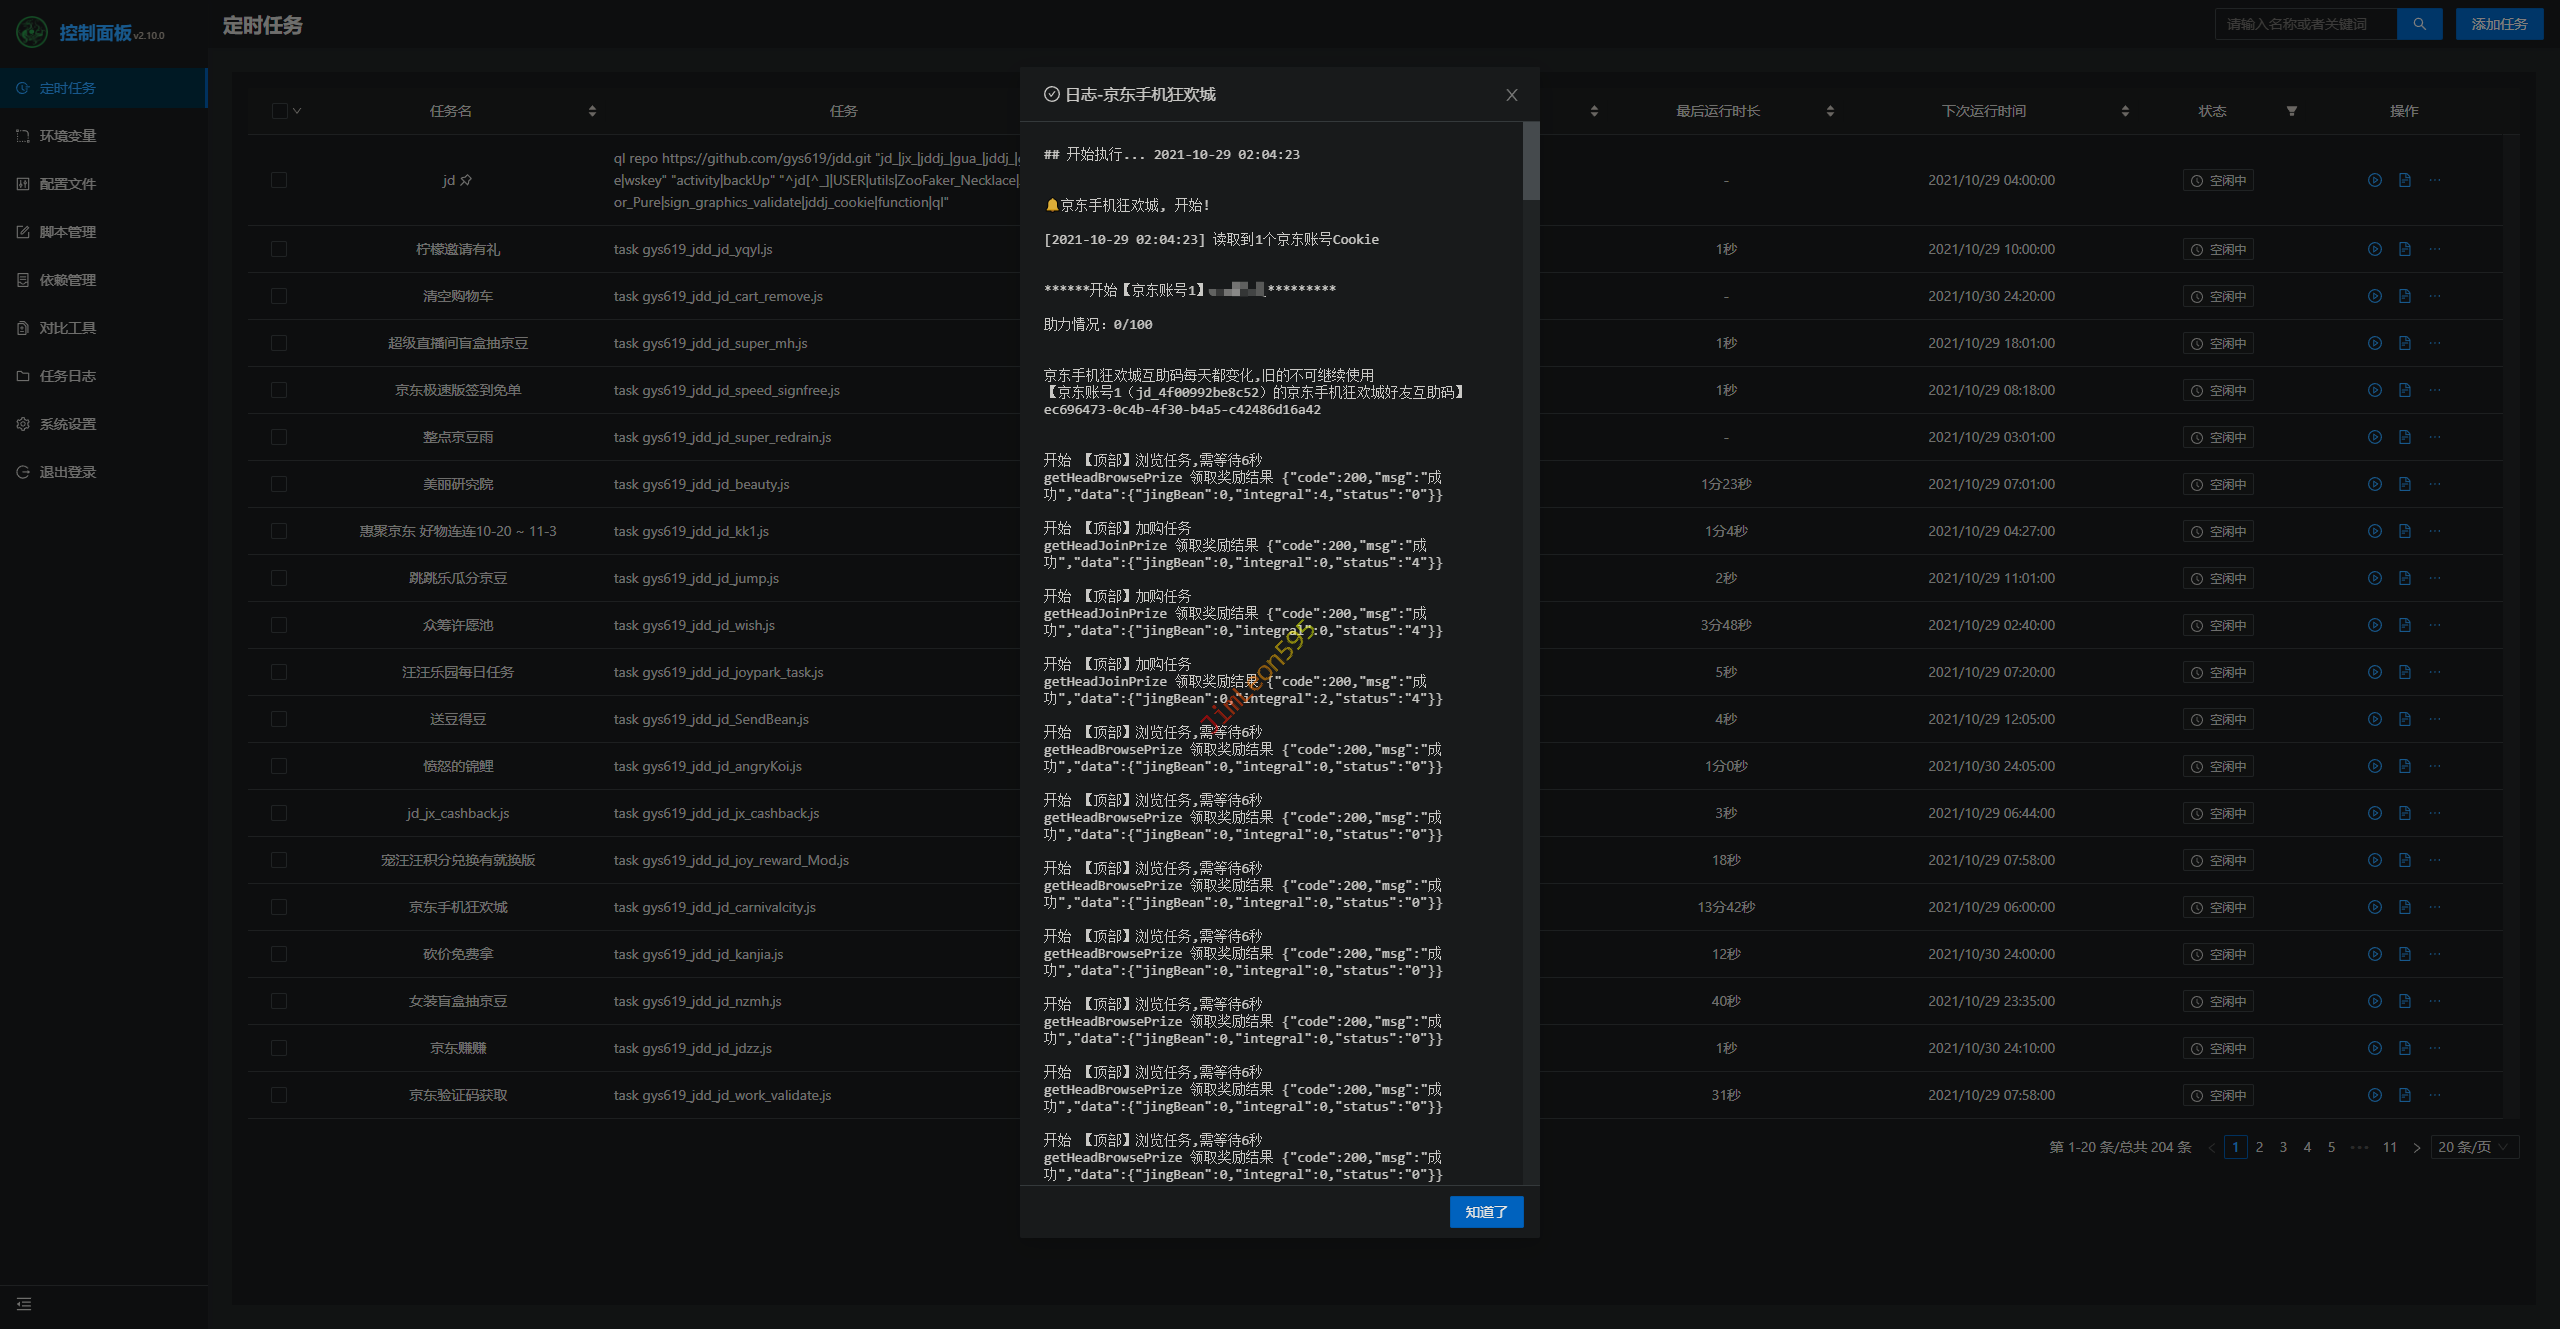Screen dimensions: 2560x1329
Task: Run the 京东验证码获取 task via play icon
Action: [2374, 1095]
